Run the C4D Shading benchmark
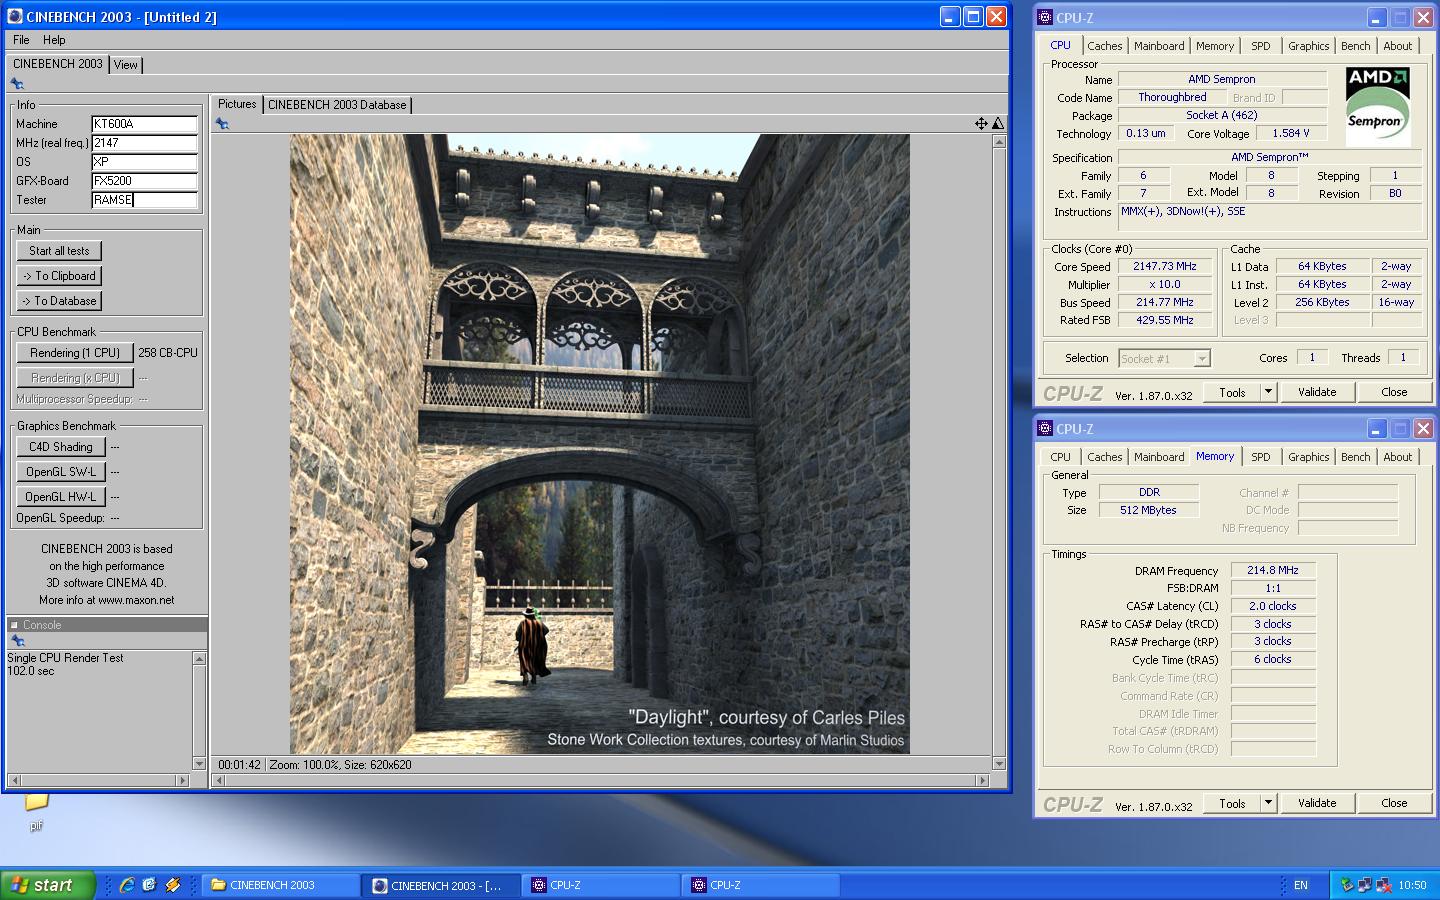This screenshot has width=1440, height=900. coord(61,447)
